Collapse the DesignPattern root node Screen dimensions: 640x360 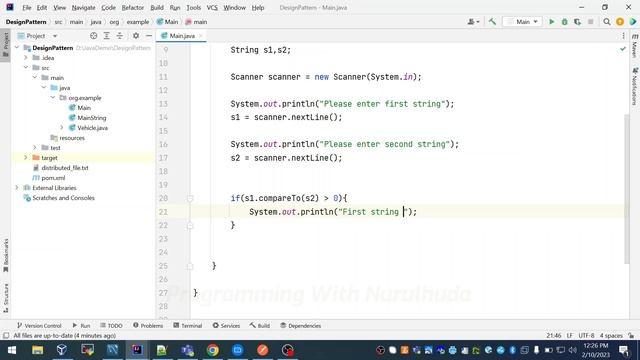[x=17, y=48]
